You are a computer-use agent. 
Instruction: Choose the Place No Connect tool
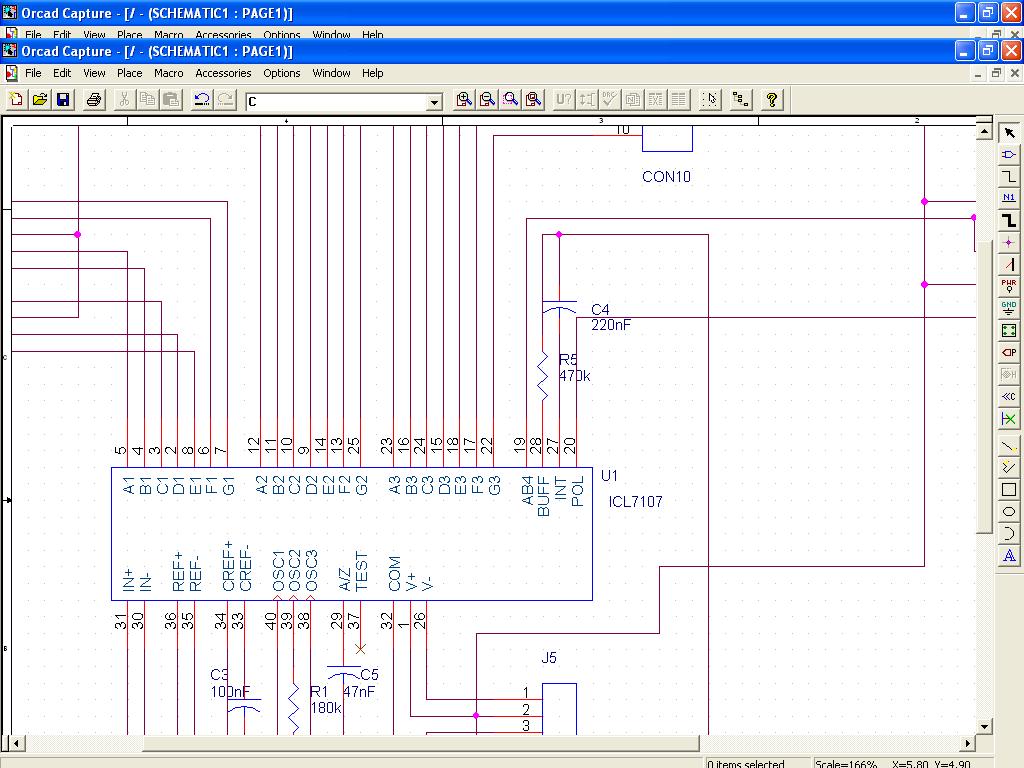tap(1009, 419)
